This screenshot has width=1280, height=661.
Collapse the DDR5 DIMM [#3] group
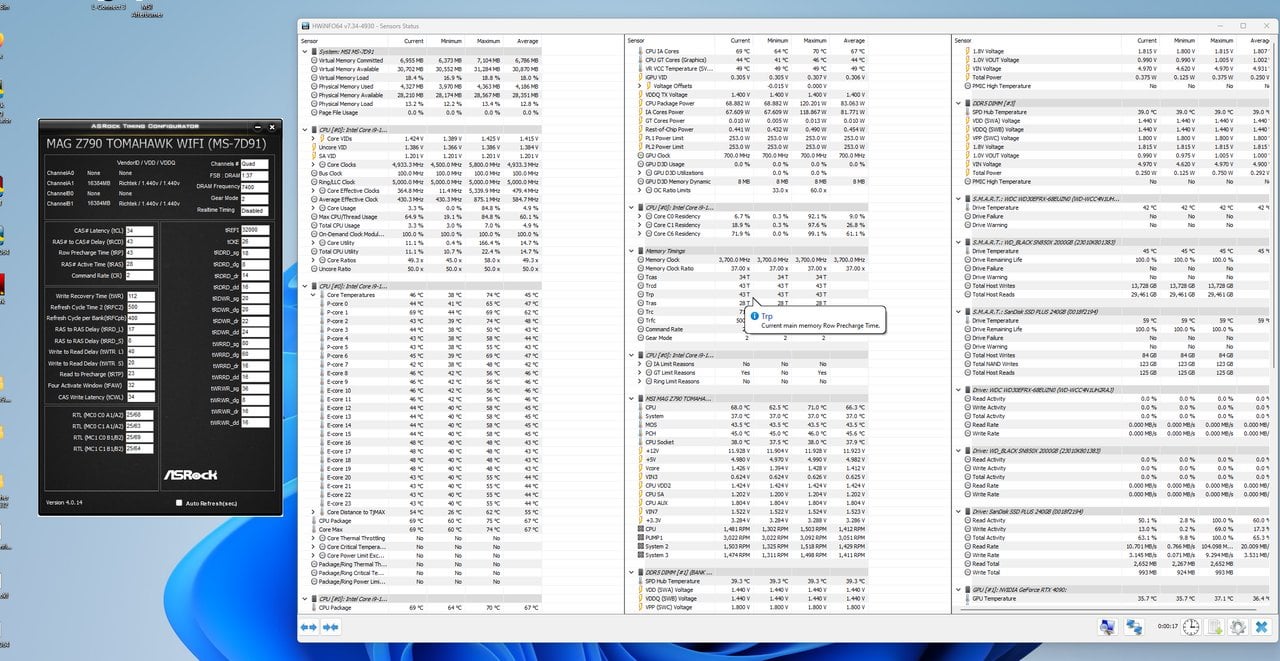click(x=958, y=103)
